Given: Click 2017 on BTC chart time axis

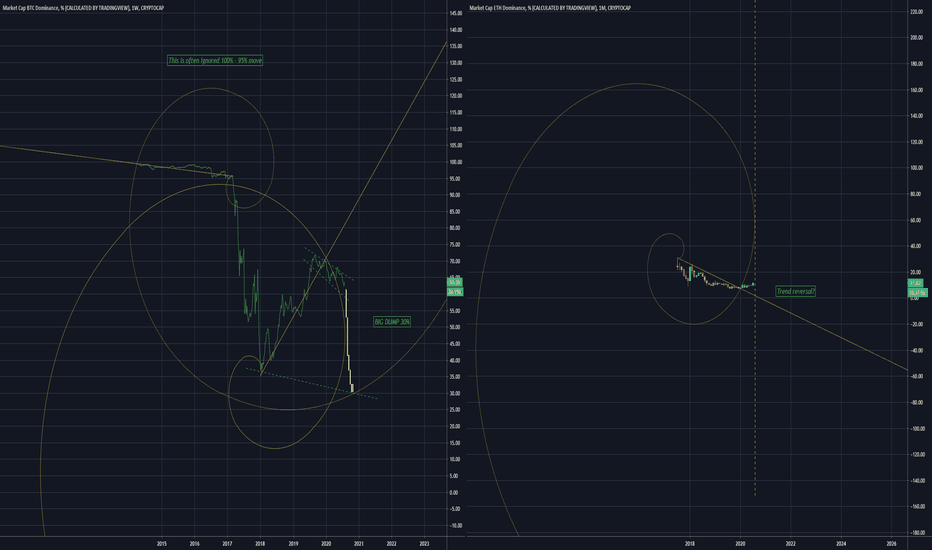Looking at the screenshot, I should (x=227, y=543).
